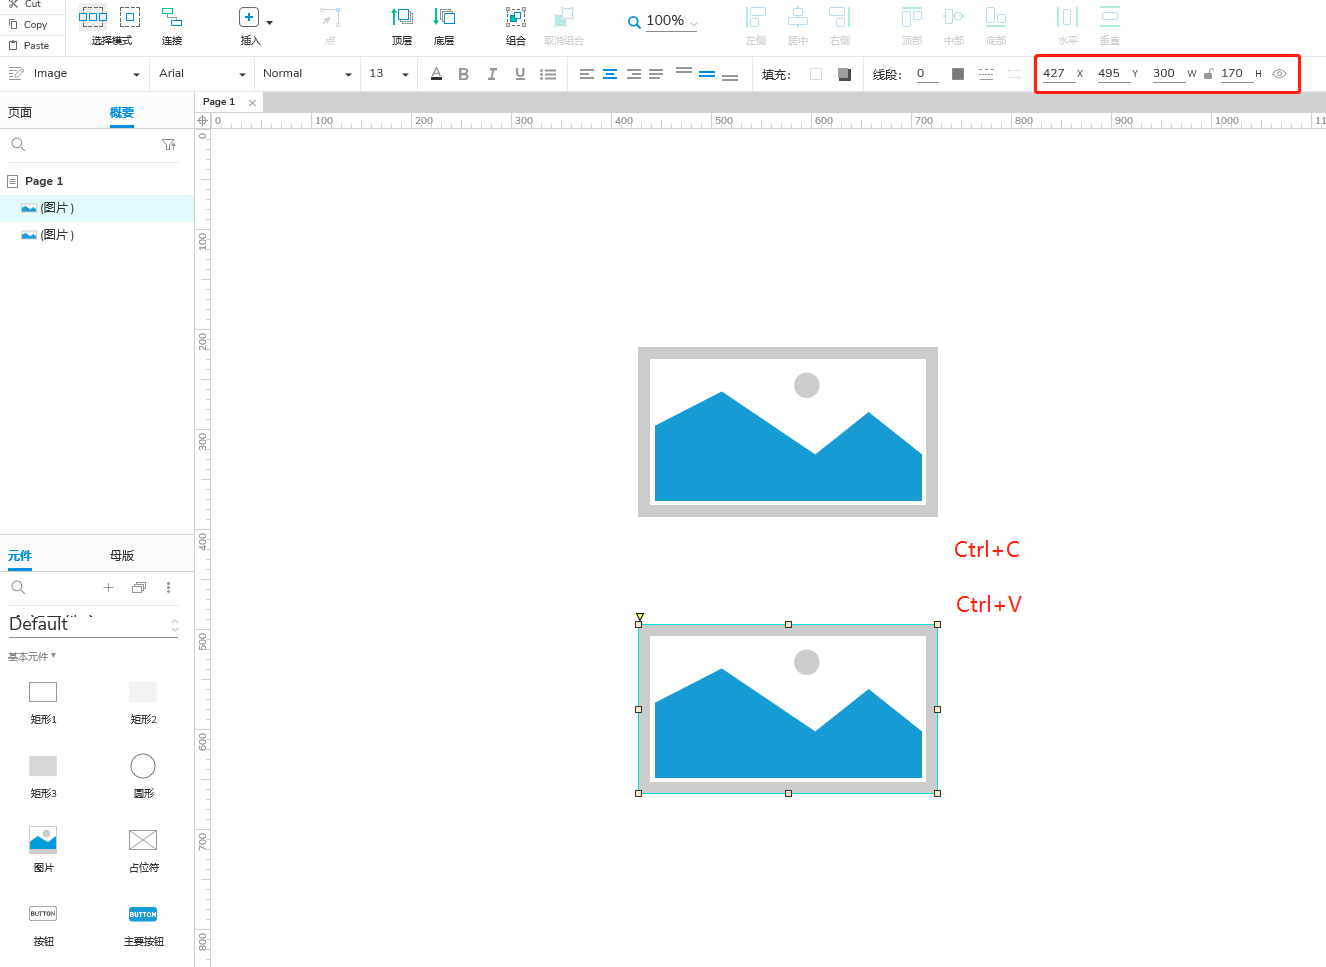Switch to the 概要 tab
This screenshot has height=967, width=1326.
pos(122,113)
